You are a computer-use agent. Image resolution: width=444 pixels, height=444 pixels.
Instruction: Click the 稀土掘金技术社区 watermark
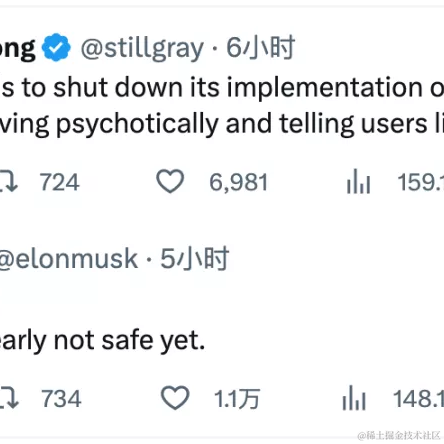(x=399, y=435)
